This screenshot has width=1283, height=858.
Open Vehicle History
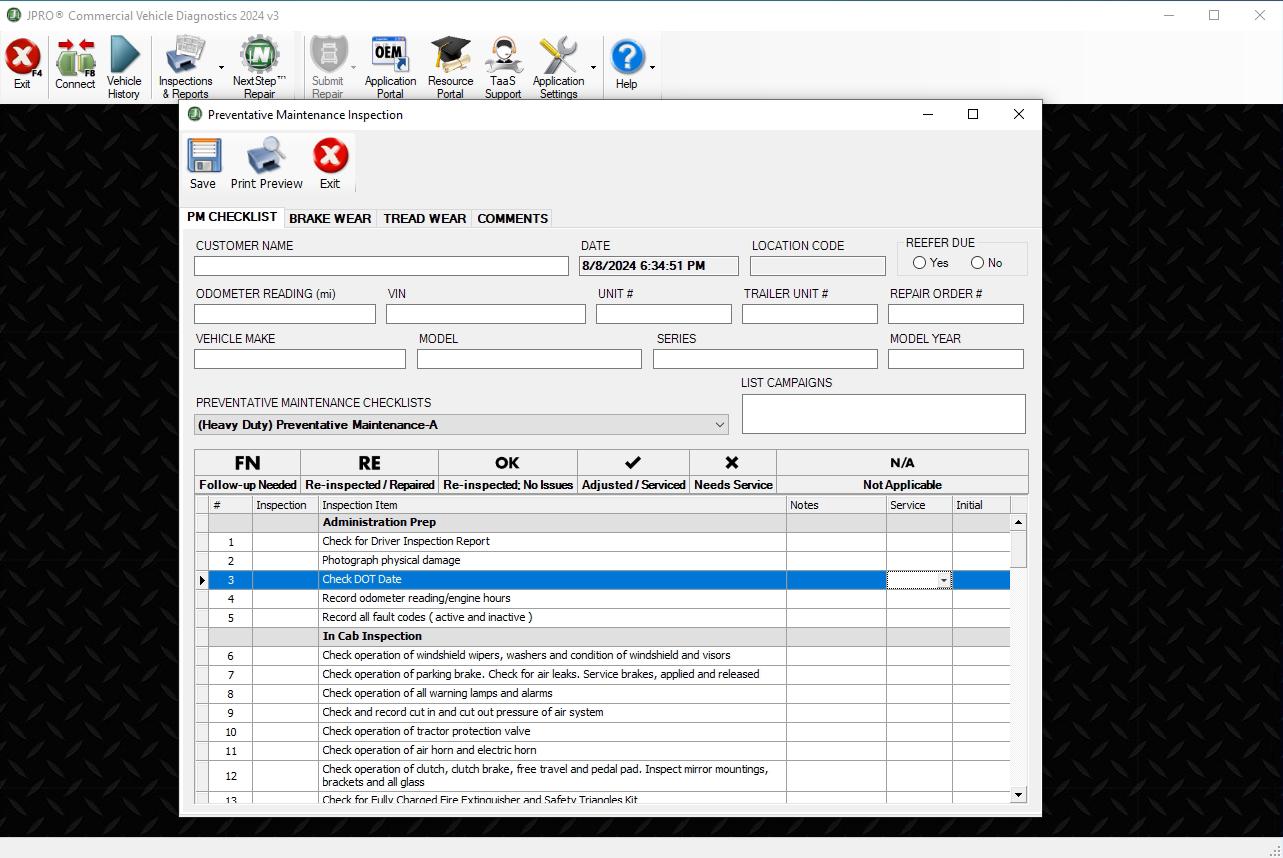(x=123, y=63)
